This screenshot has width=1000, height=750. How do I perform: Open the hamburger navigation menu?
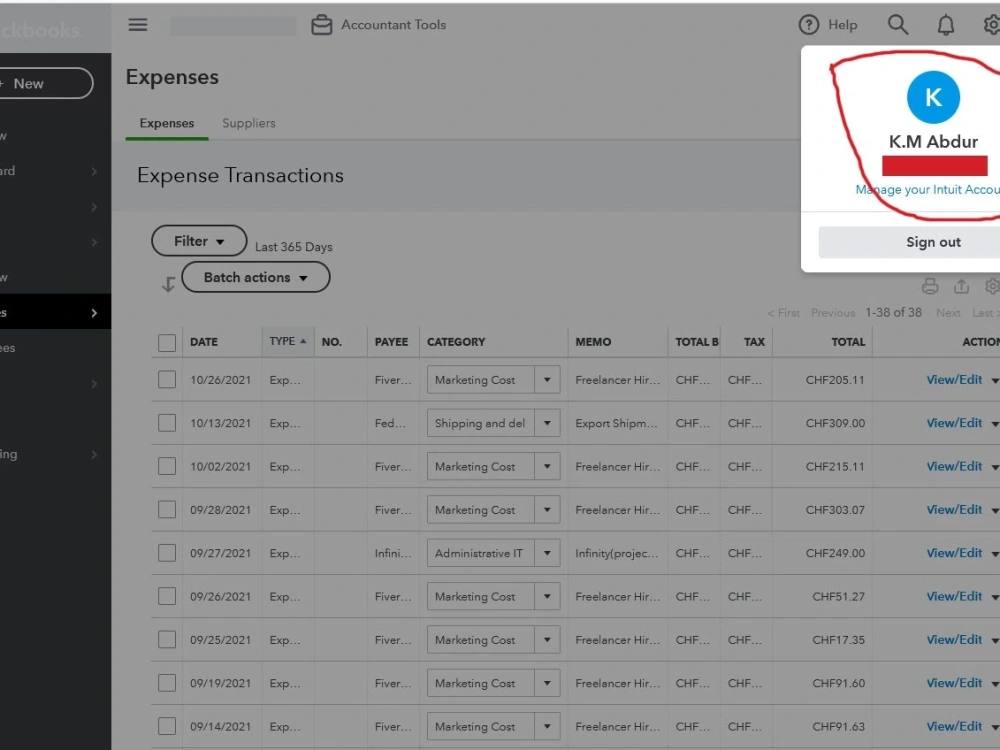pyautogui.click(x=138, y=25)
